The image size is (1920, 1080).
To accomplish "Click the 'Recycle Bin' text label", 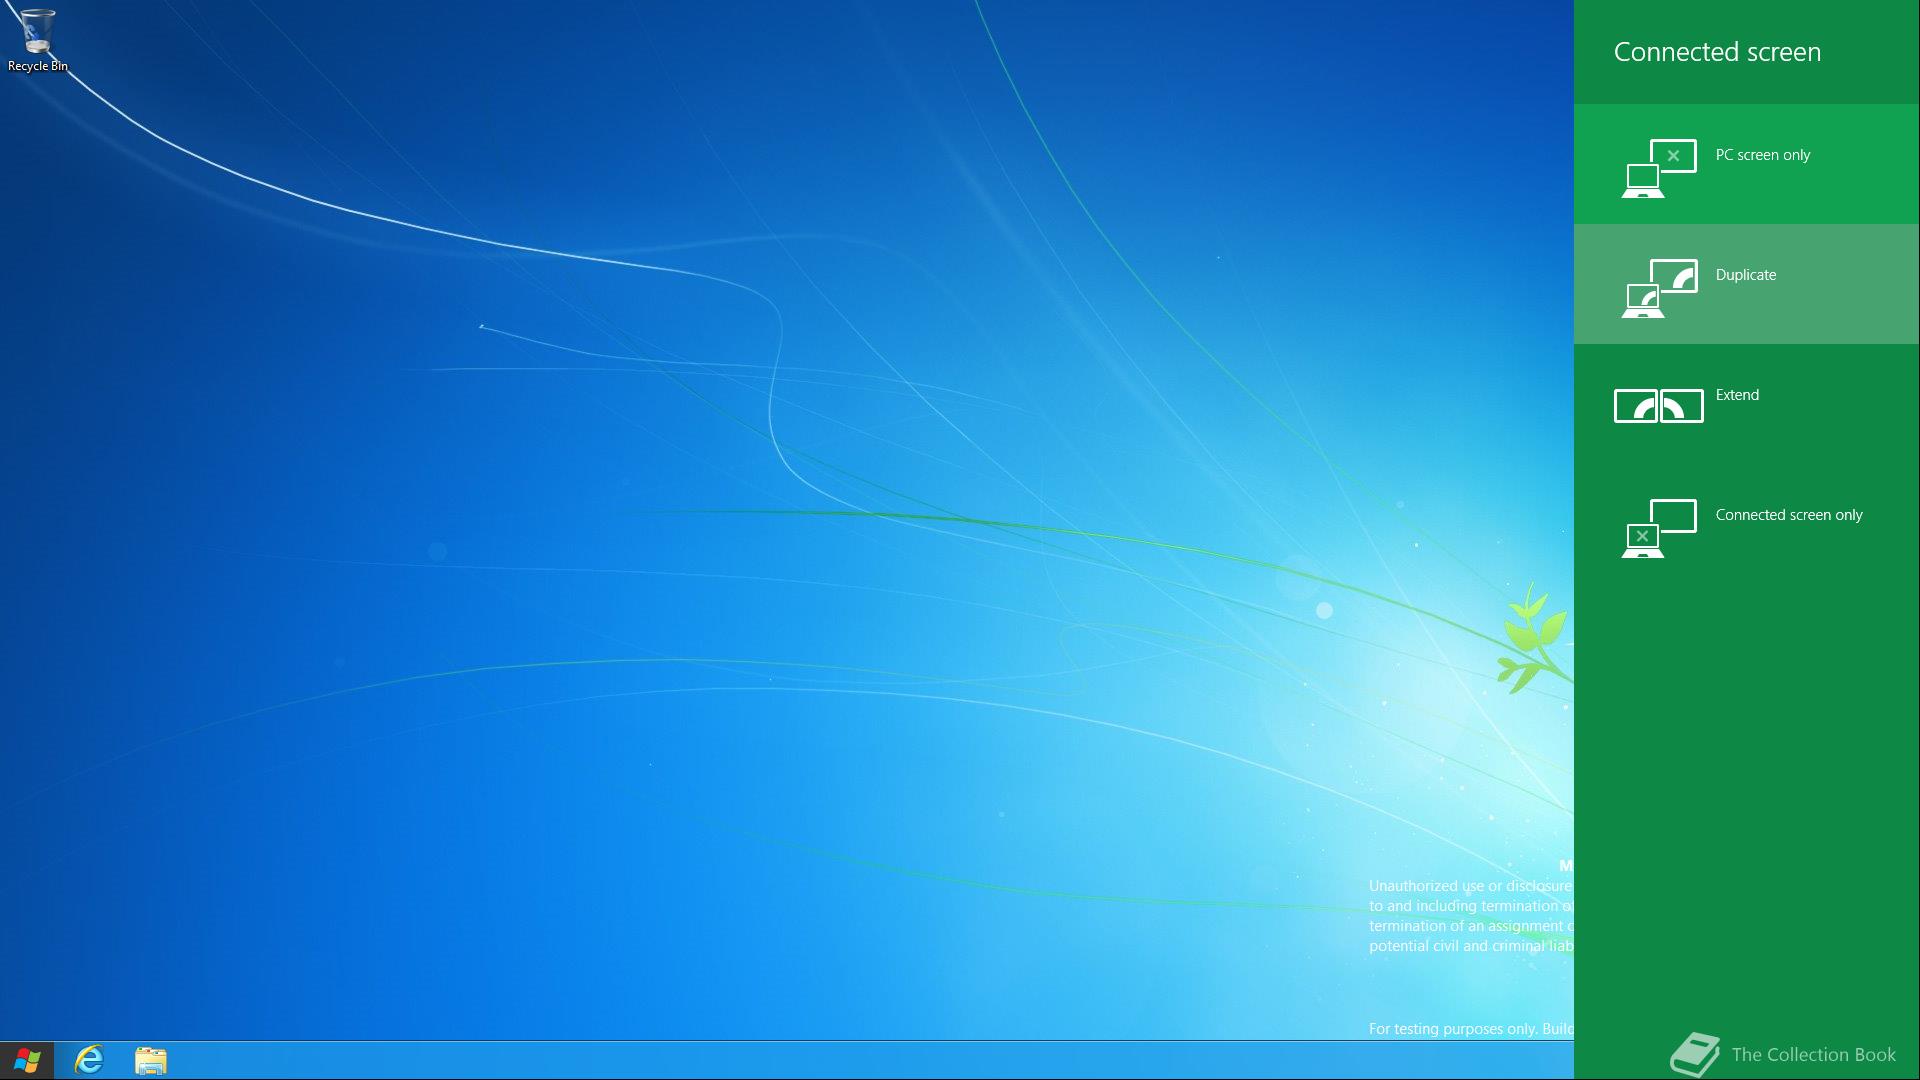I will (x=38, y=66).
